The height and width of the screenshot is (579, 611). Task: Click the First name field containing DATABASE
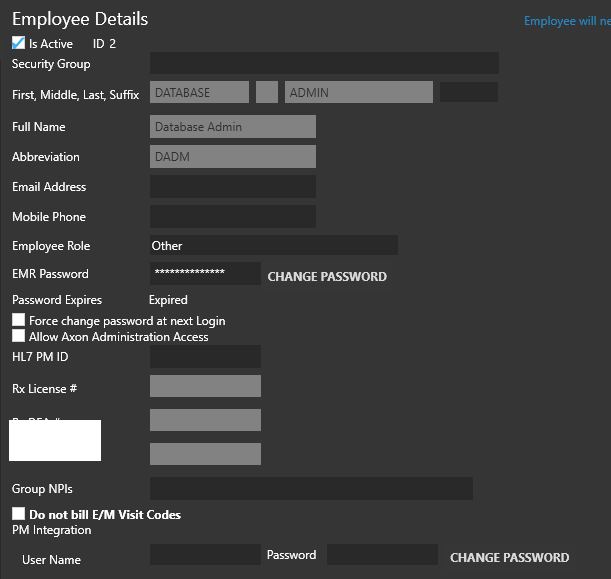tap(199, 93)
